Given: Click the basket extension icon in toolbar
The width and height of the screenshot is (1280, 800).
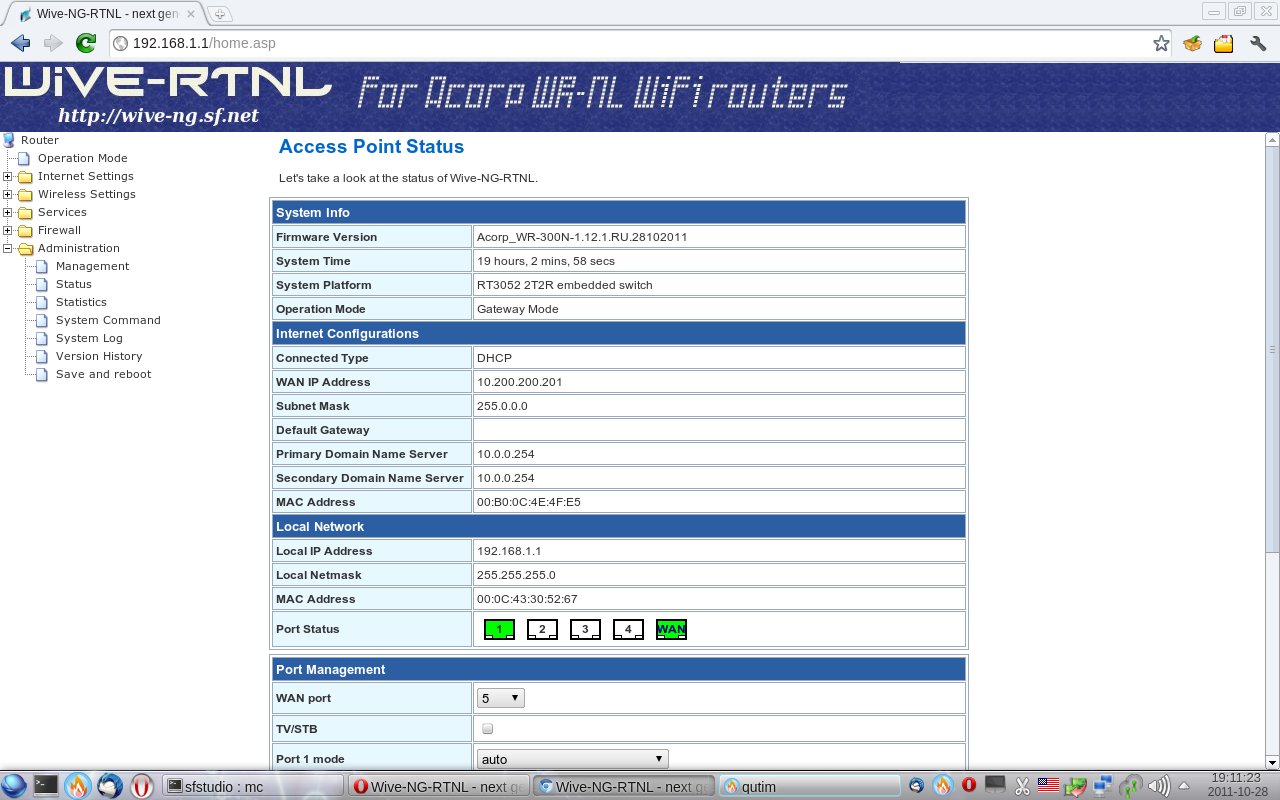Looking at the screenshot, I should click(x=1192, y=43).
